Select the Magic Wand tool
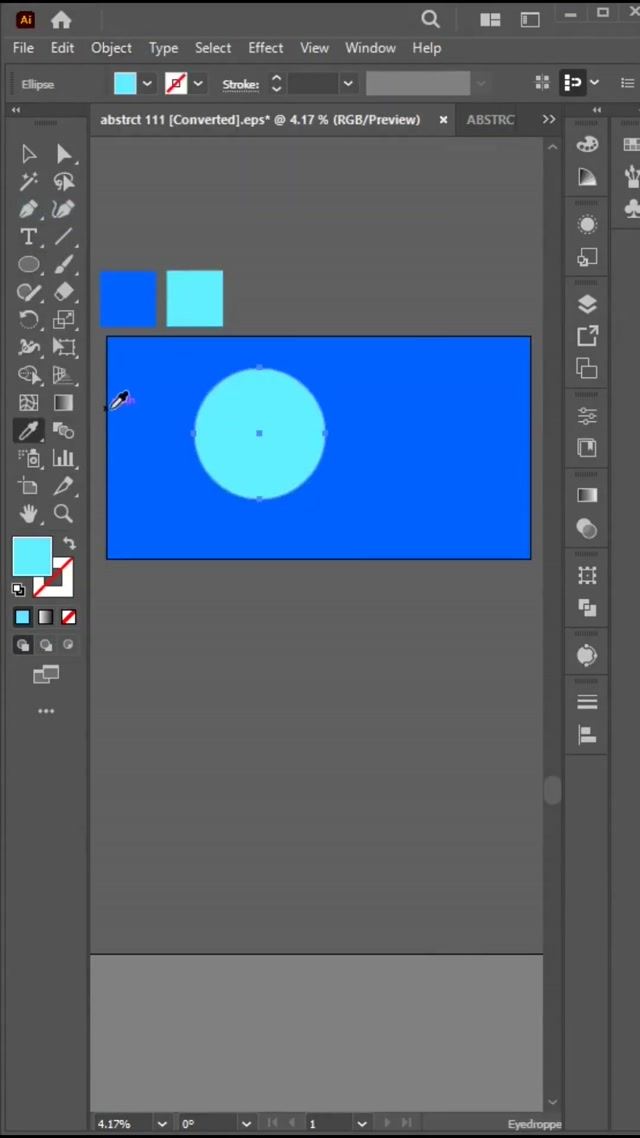This screenshot has width=640, height=1138. tap(28, 181)
